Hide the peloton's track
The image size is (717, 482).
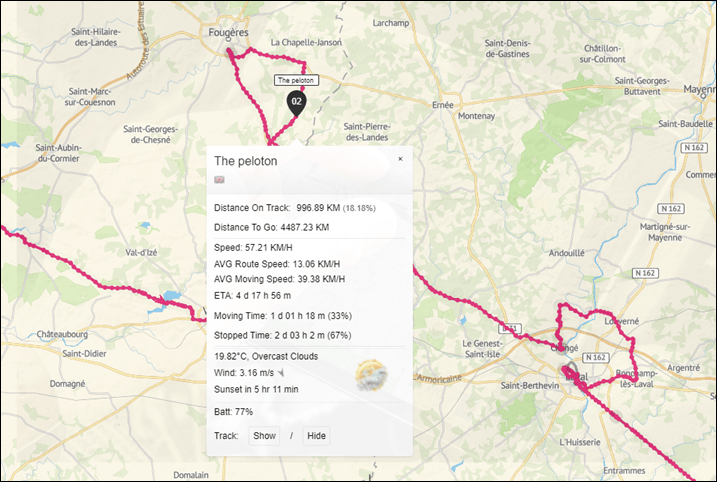tap(316, 435)
